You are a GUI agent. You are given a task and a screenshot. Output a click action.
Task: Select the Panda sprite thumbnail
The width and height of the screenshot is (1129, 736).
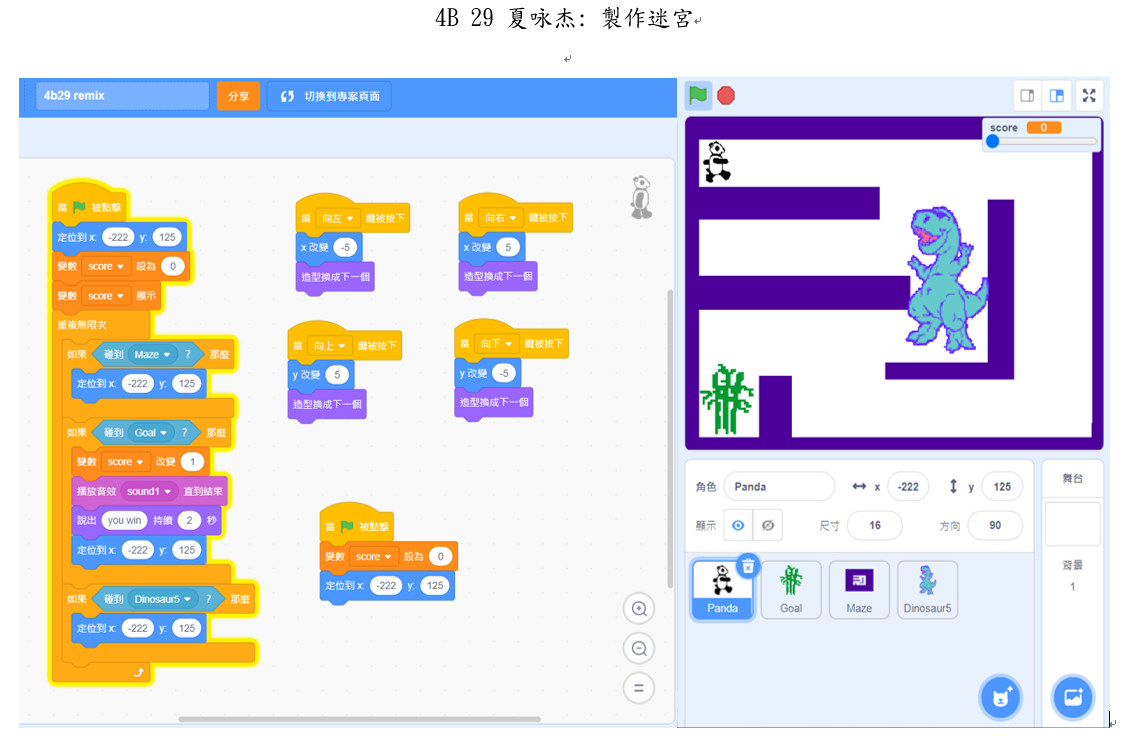click(722, 589)
